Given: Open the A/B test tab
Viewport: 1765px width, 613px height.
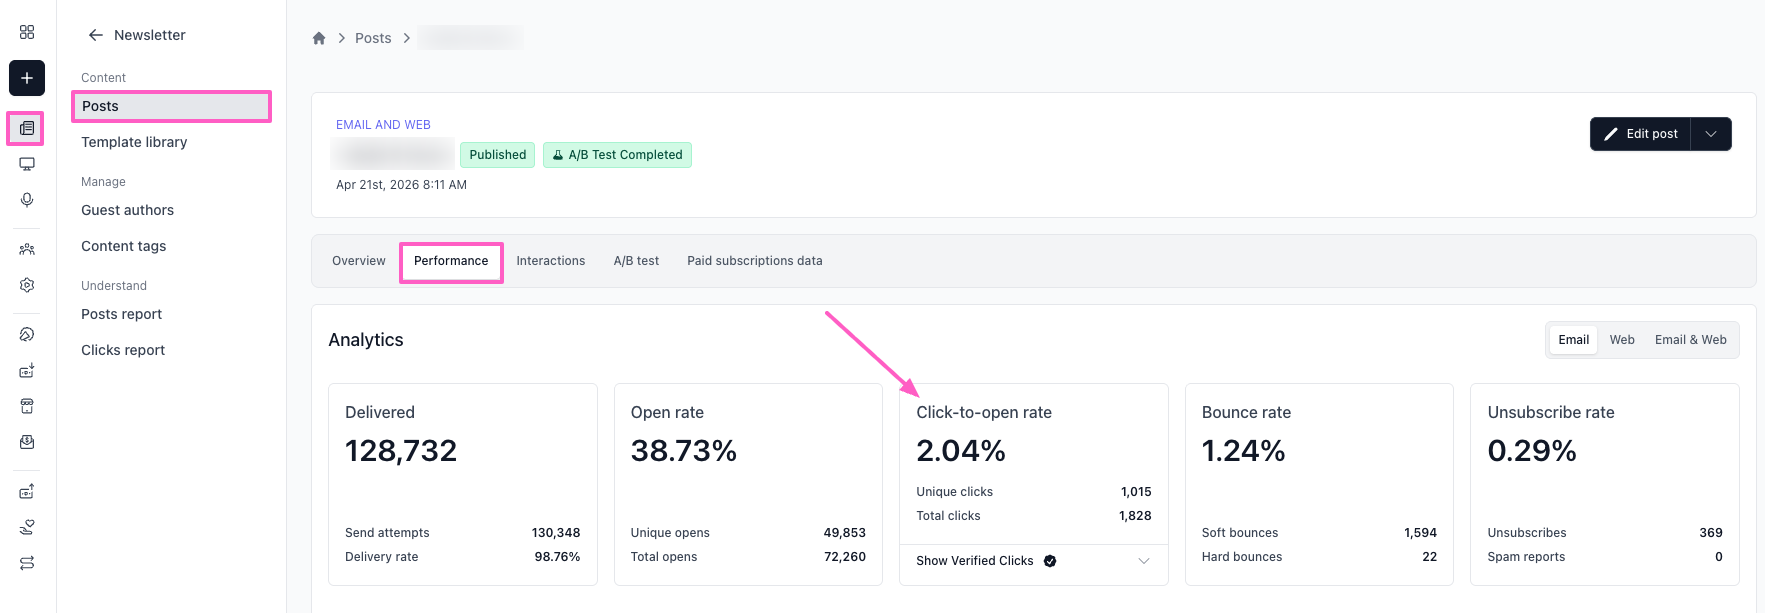Looking at the screenshot, I should click(x=636, y=261).
